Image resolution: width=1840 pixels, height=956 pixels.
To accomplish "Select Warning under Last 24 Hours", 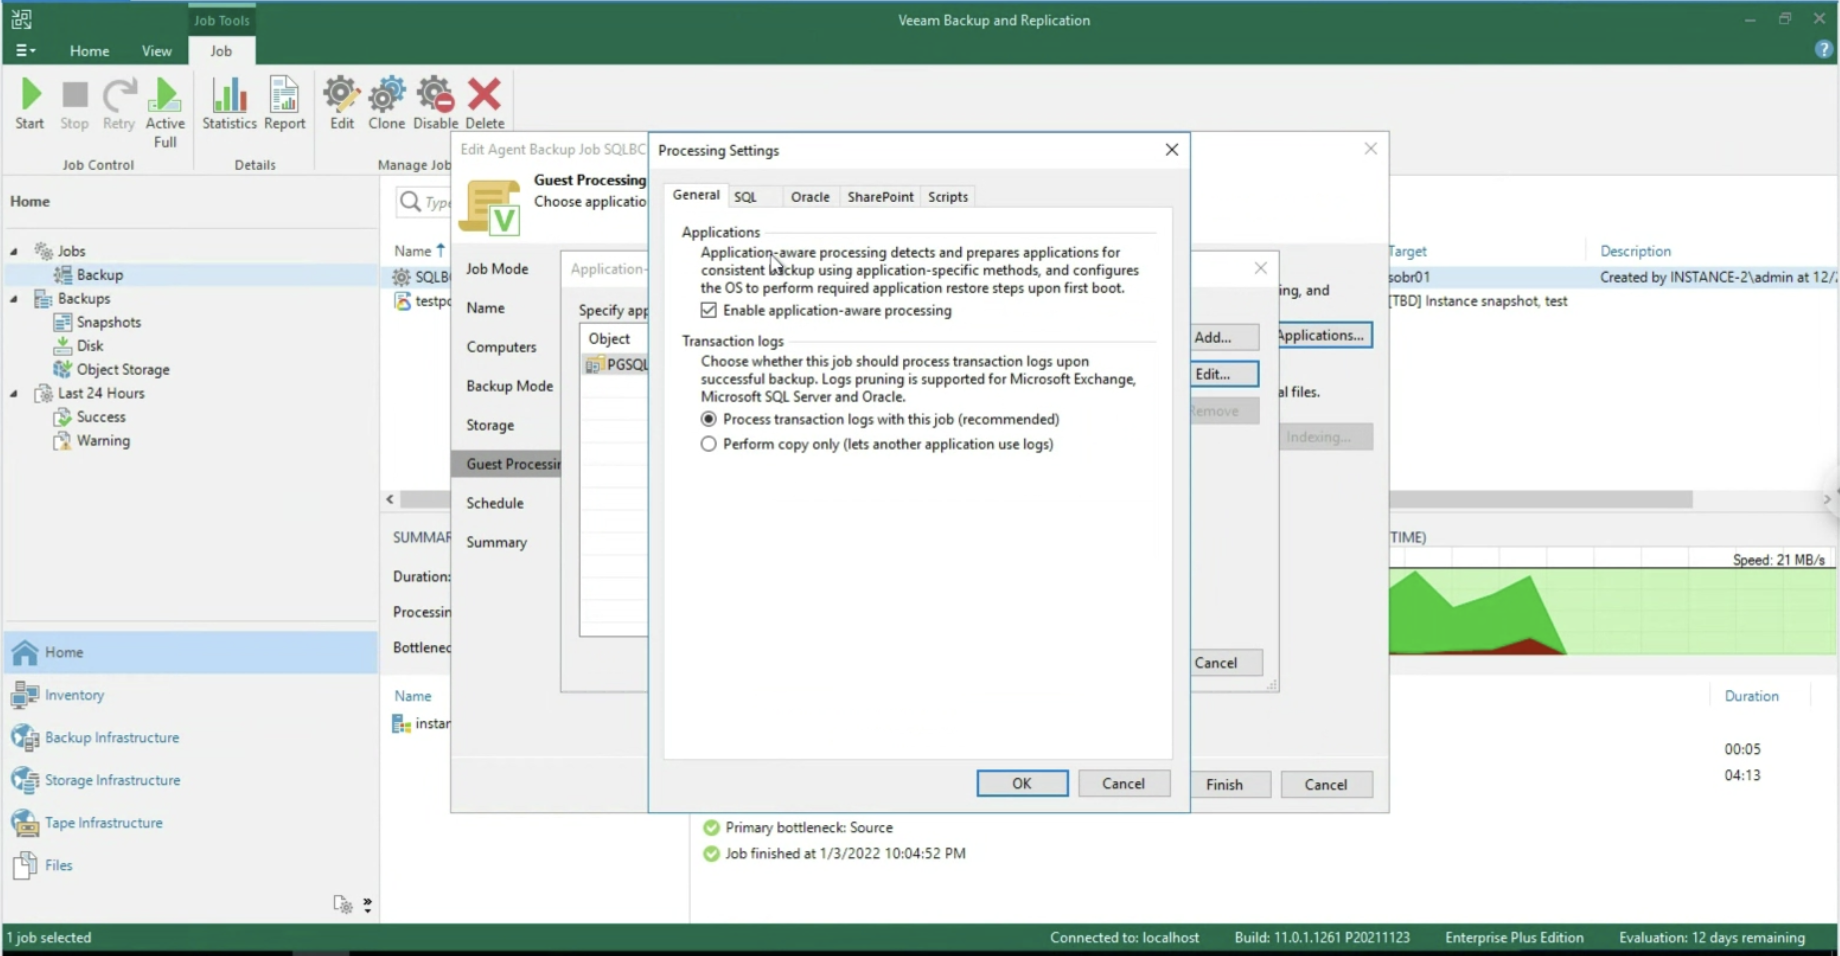I will (103, 441).
